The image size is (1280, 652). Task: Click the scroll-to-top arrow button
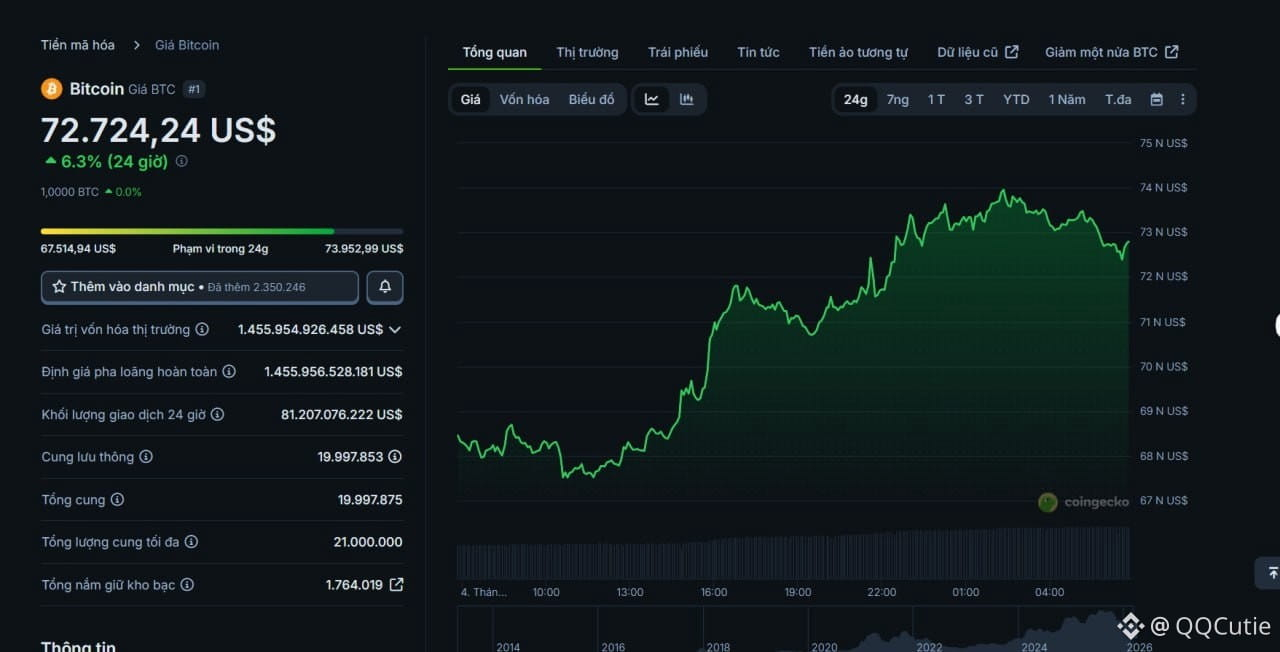[x=1271, y=573]
